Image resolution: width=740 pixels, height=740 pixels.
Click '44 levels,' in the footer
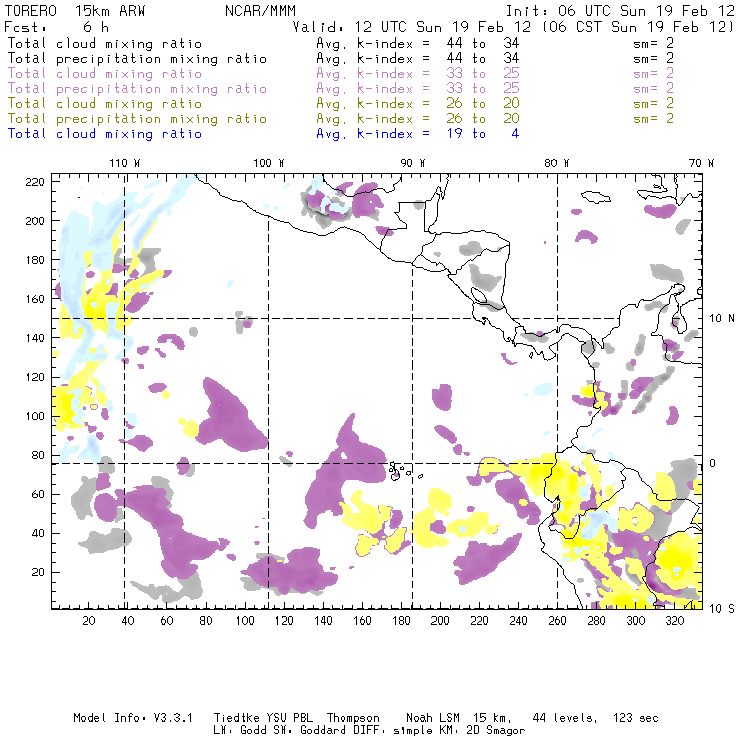[x=565, y=718]
